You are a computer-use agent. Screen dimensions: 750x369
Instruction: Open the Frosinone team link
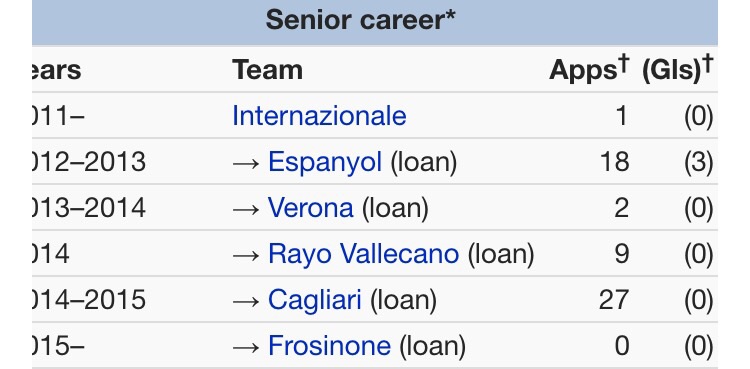(x=329, y=346)
